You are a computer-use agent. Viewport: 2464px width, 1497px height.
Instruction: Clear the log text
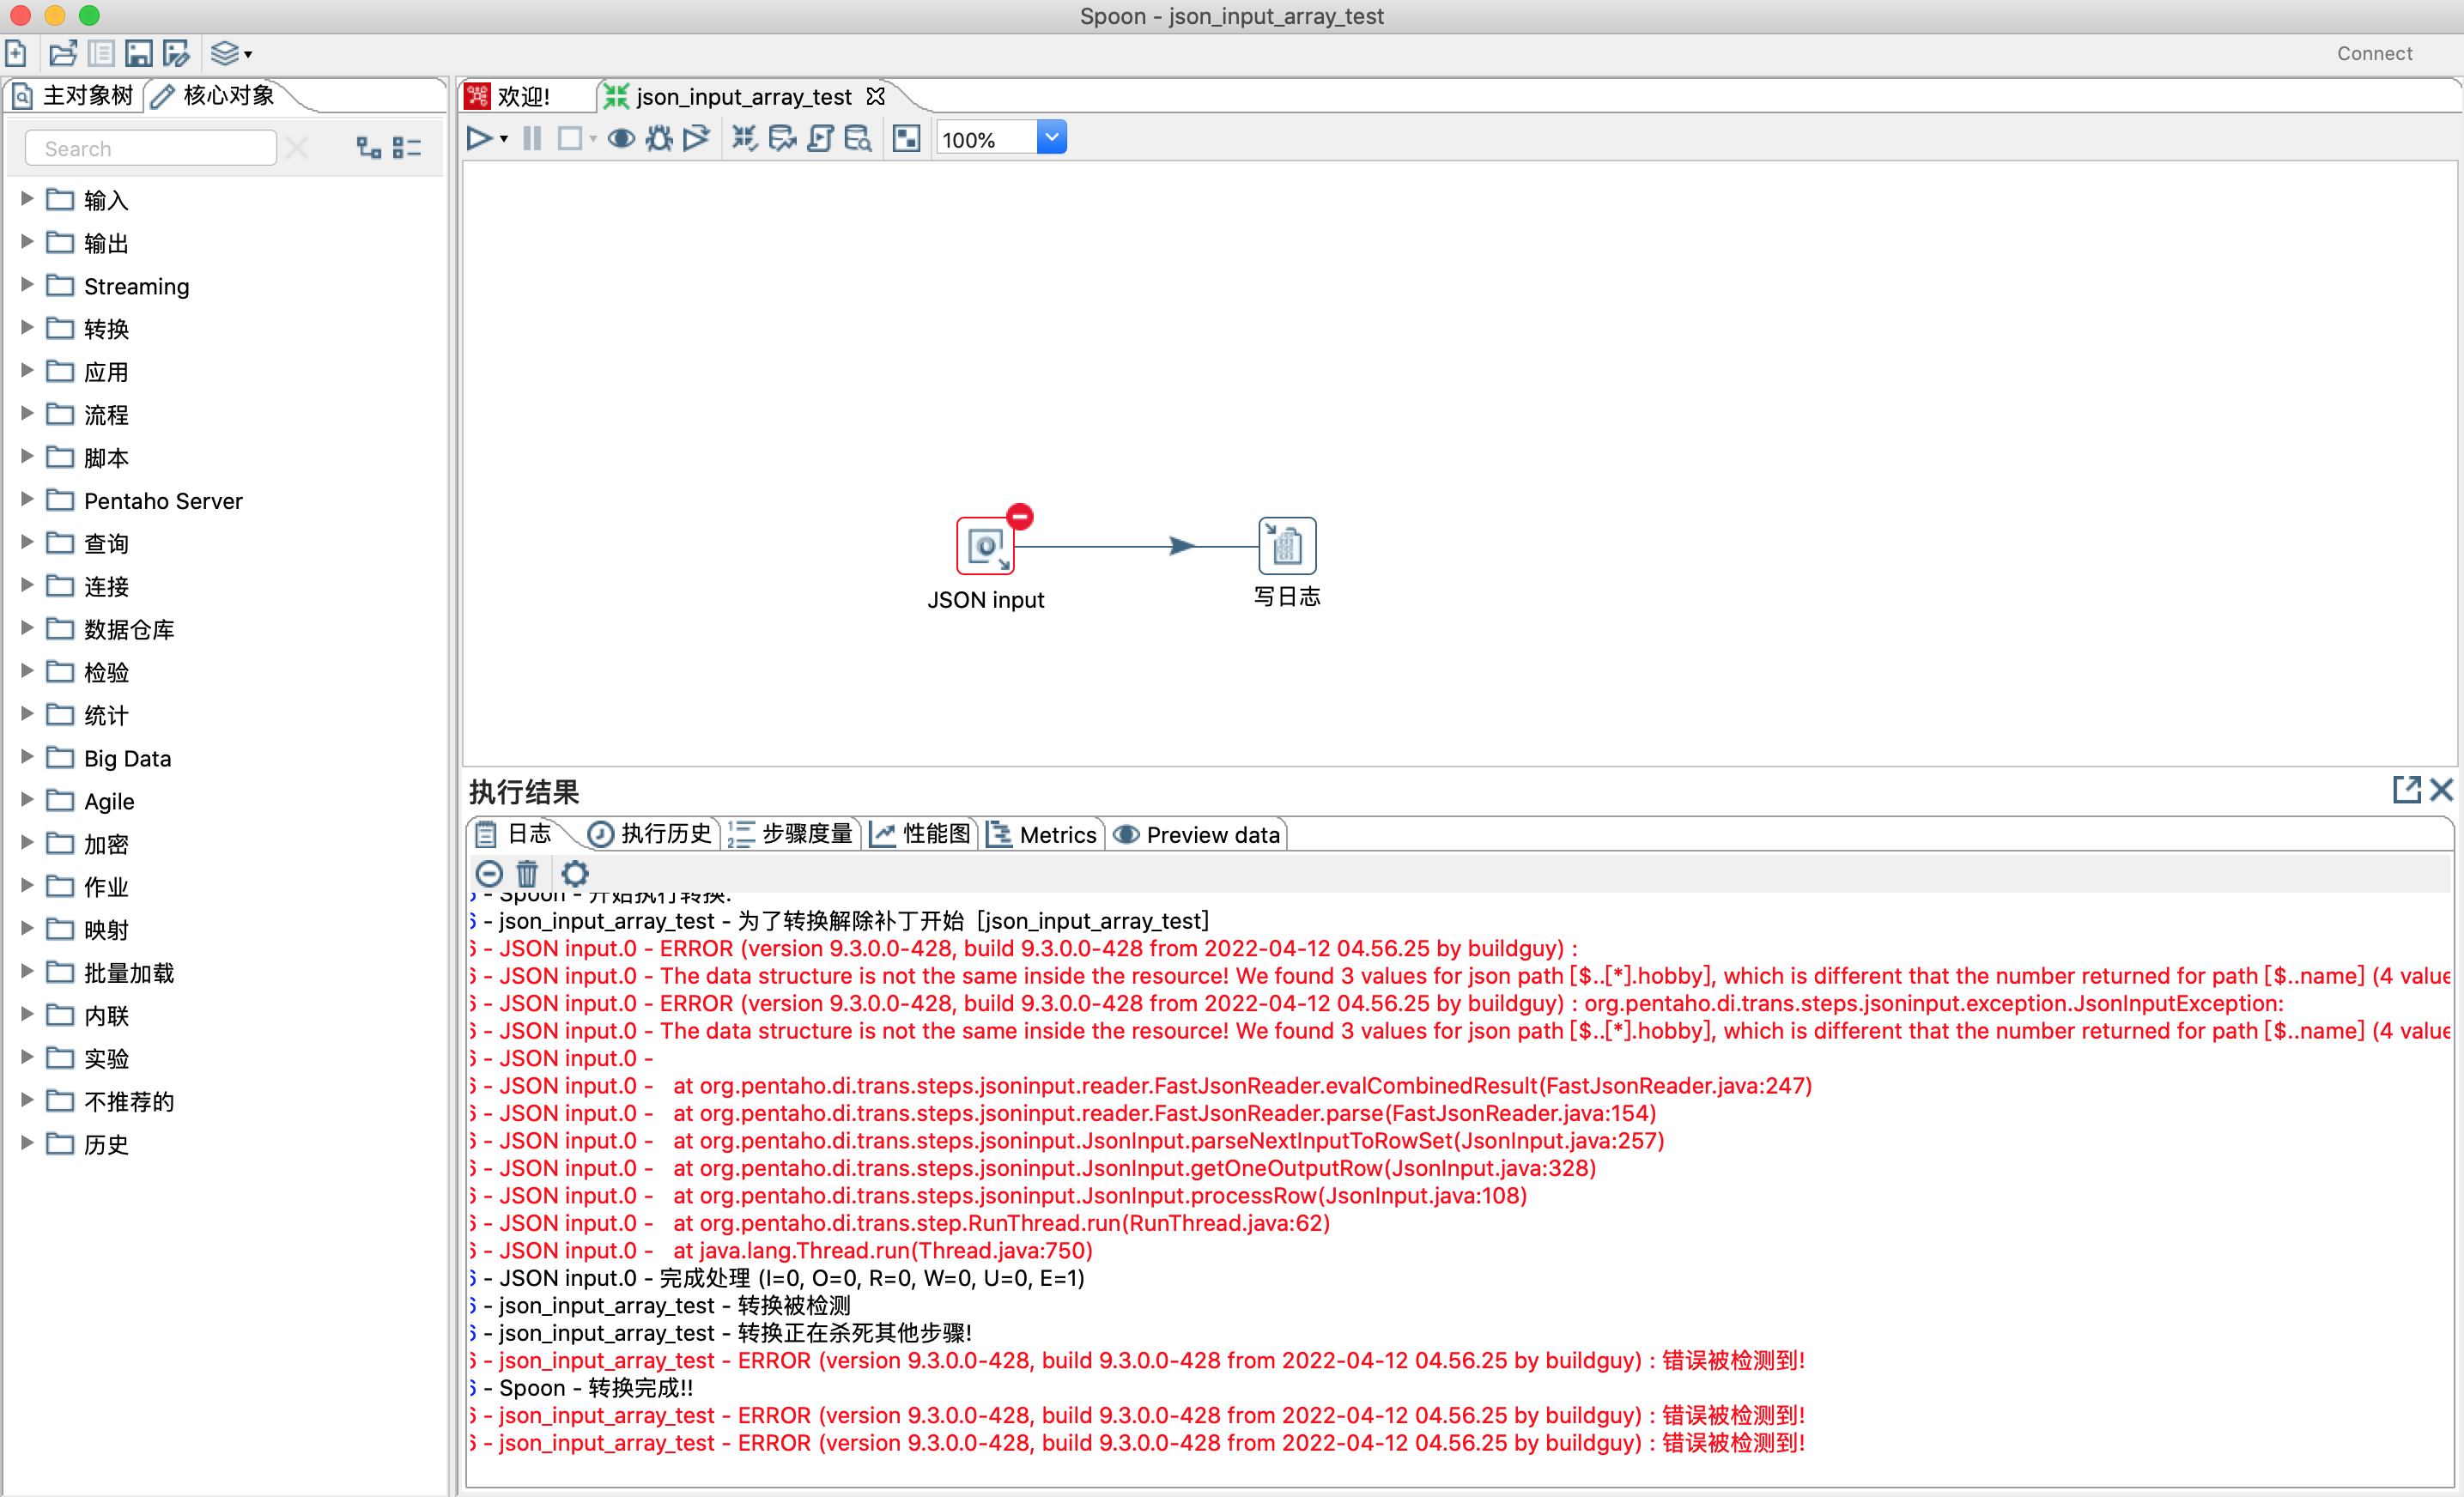tap(527, 873)
